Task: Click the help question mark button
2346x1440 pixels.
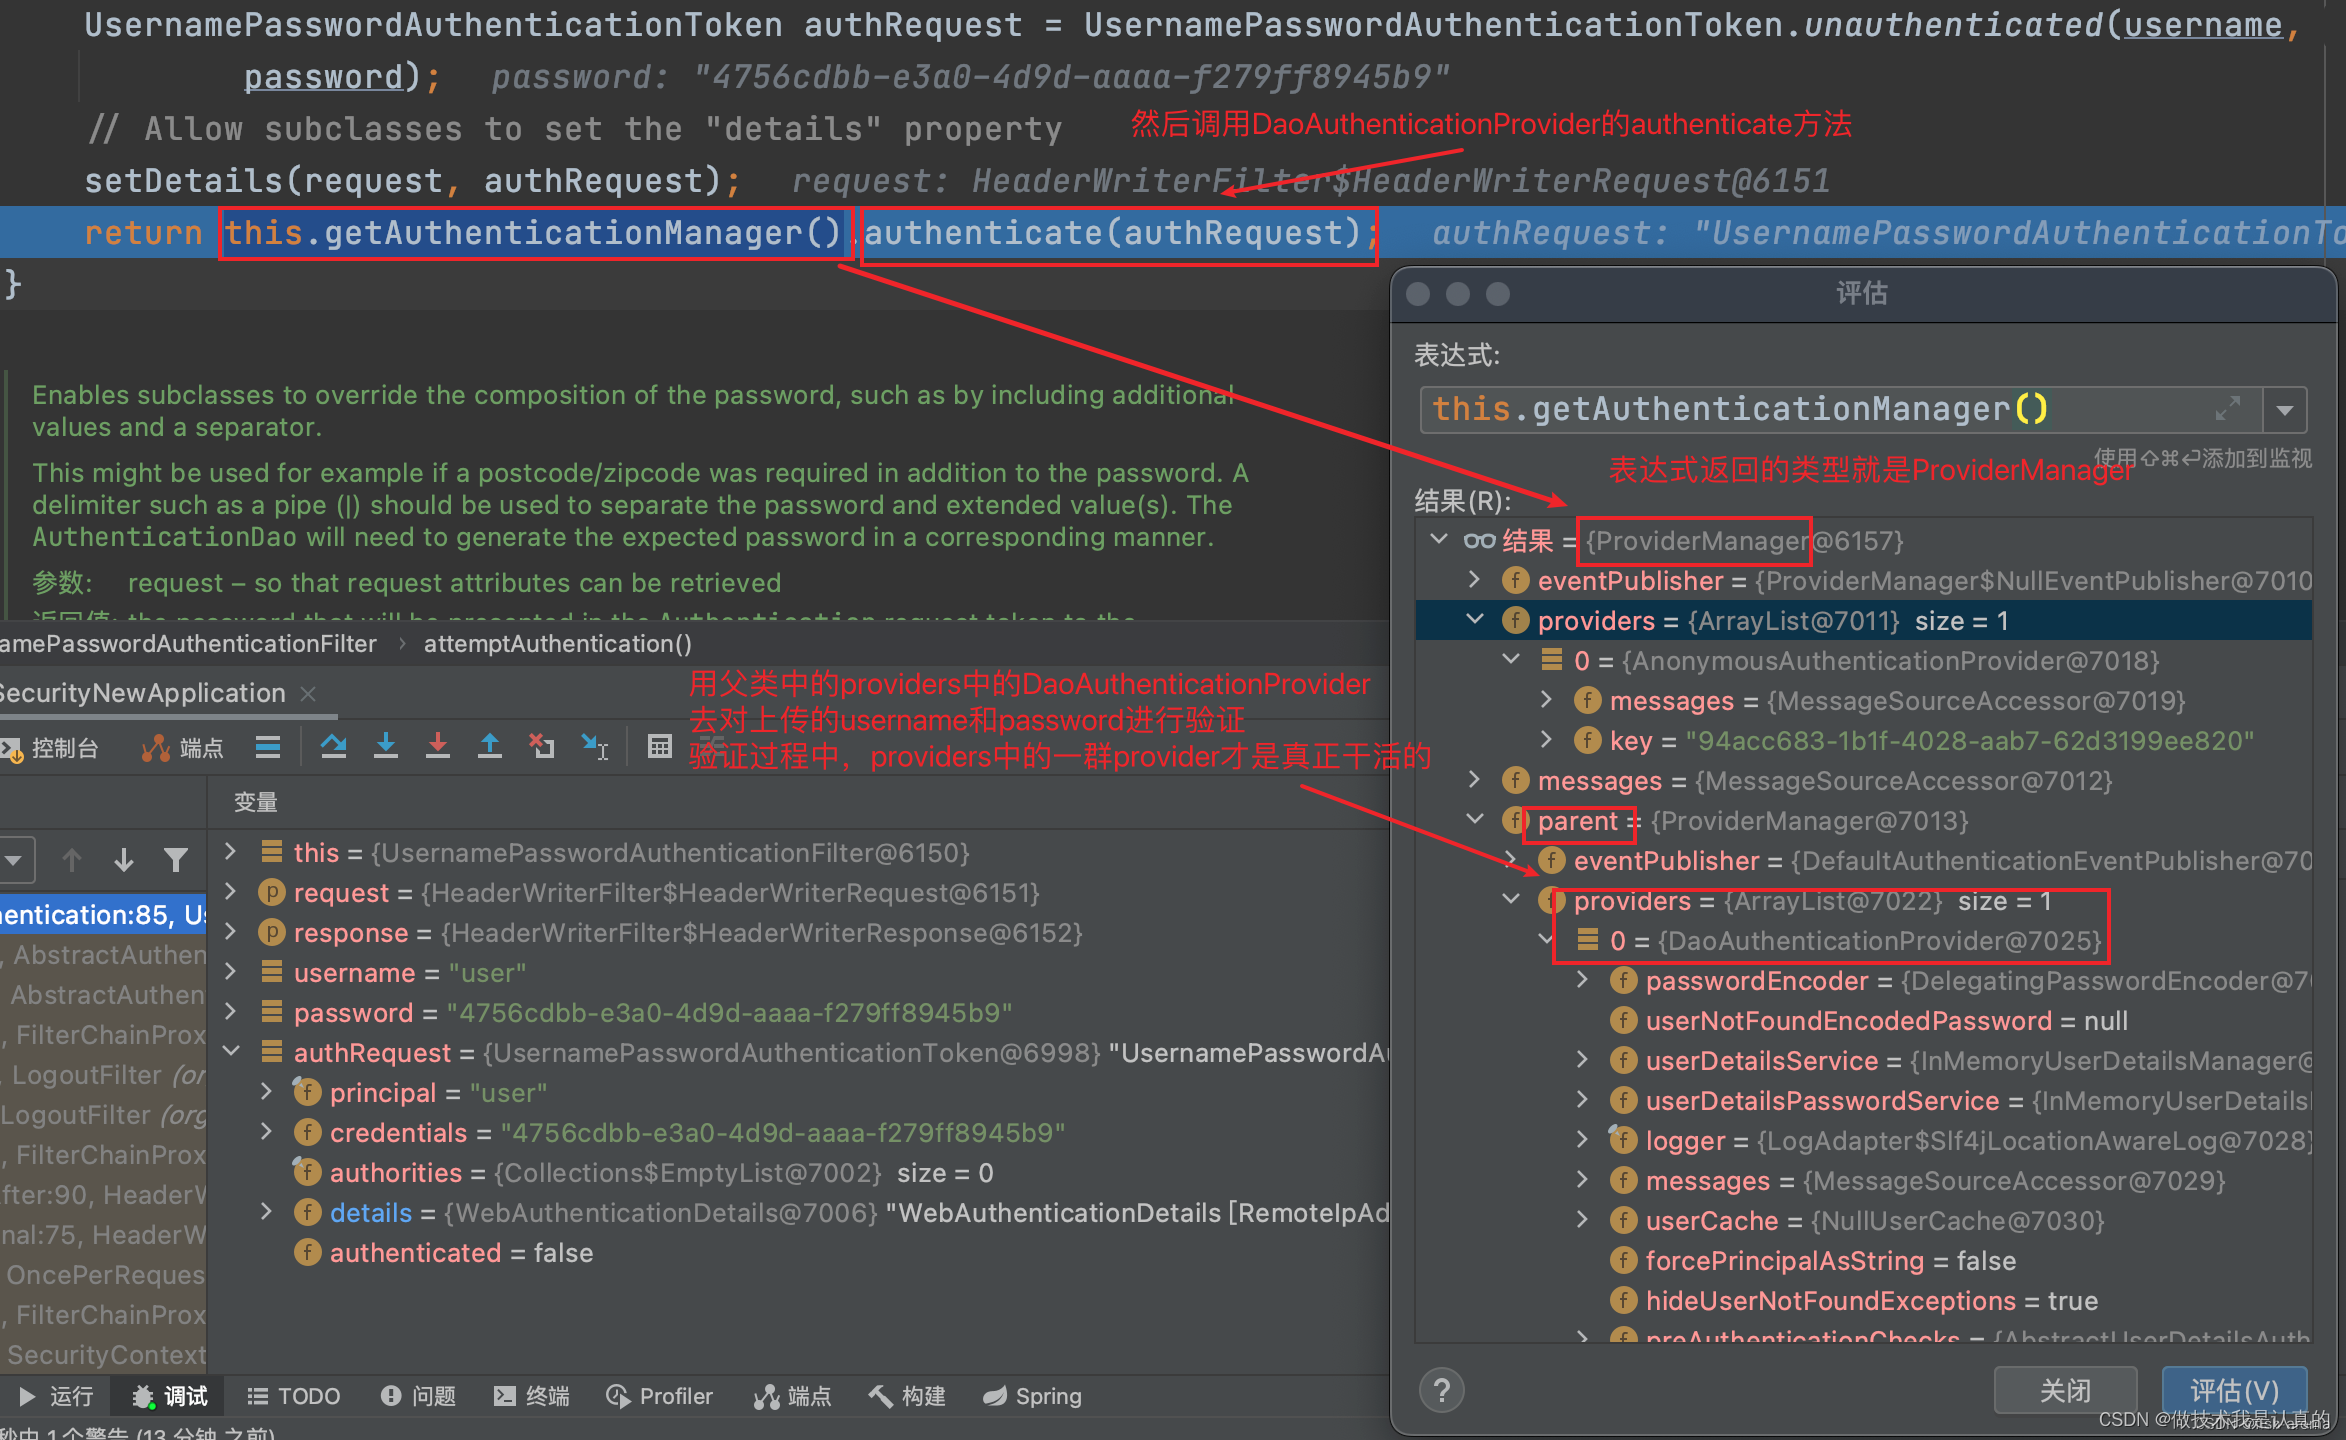Action: 1441,1391
